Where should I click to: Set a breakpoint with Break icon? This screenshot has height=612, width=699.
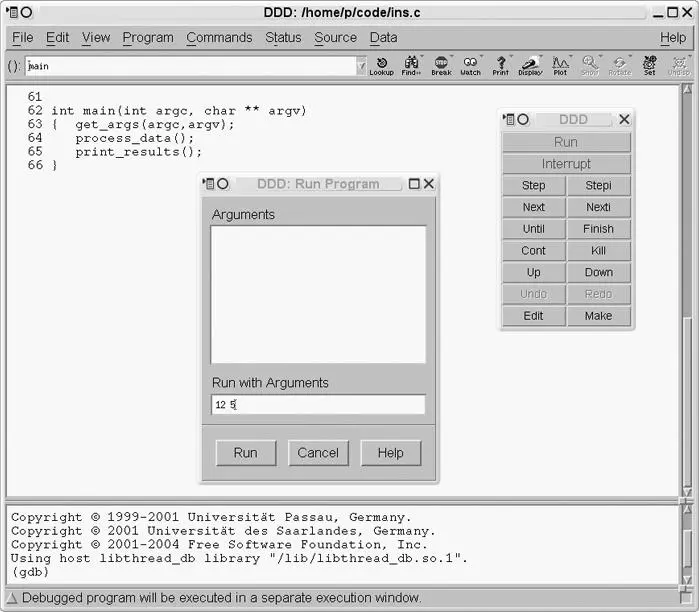[x=441, y=66]
